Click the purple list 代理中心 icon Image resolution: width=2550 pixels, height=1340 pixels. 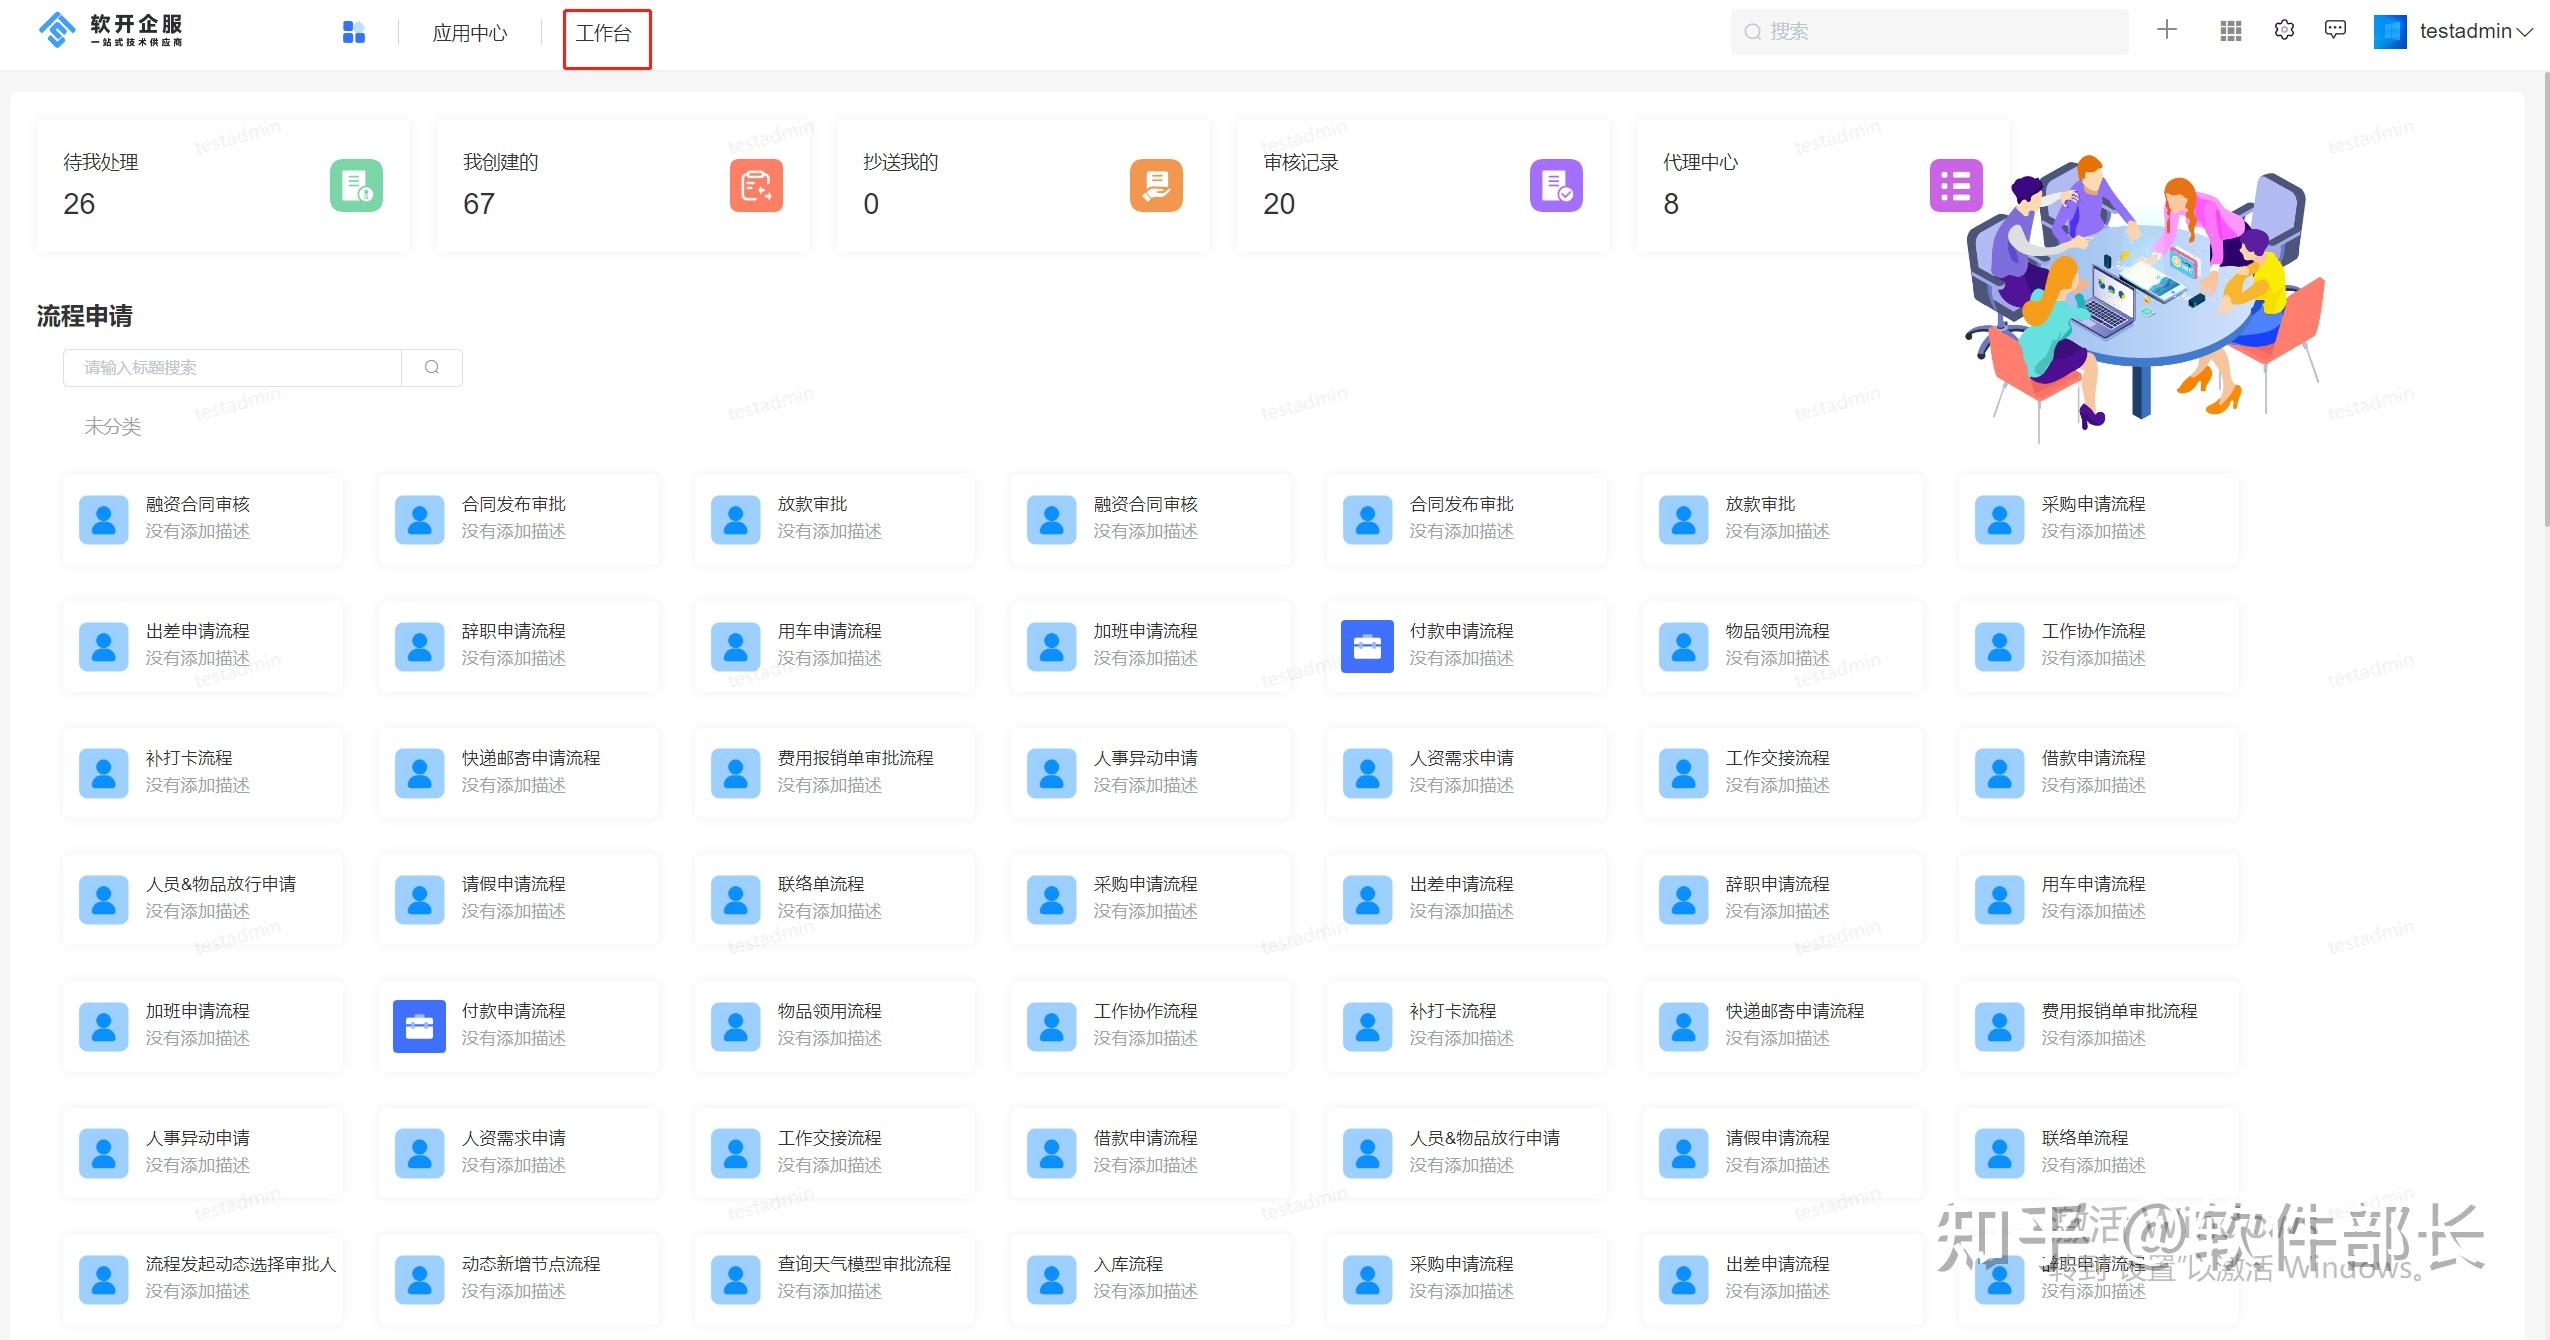1956,185
